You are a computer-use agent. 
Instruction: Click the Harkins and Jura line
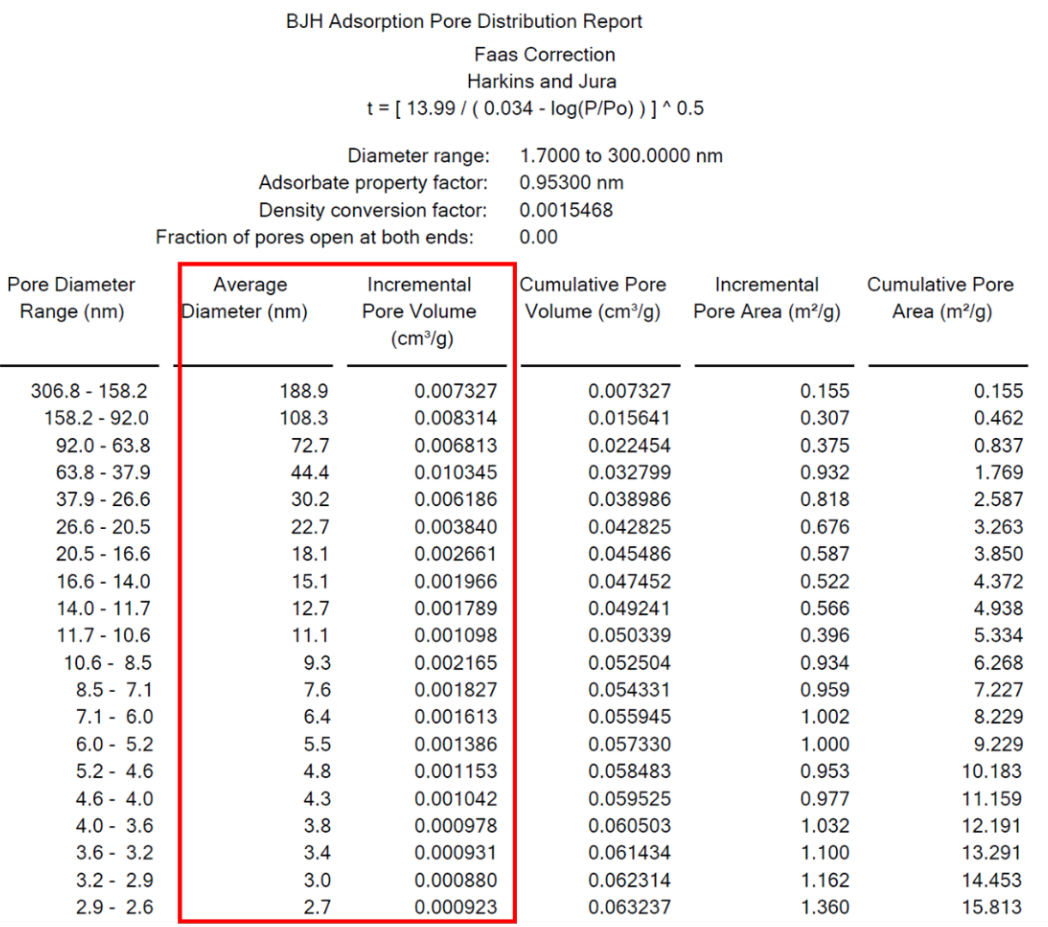(544, 81)
